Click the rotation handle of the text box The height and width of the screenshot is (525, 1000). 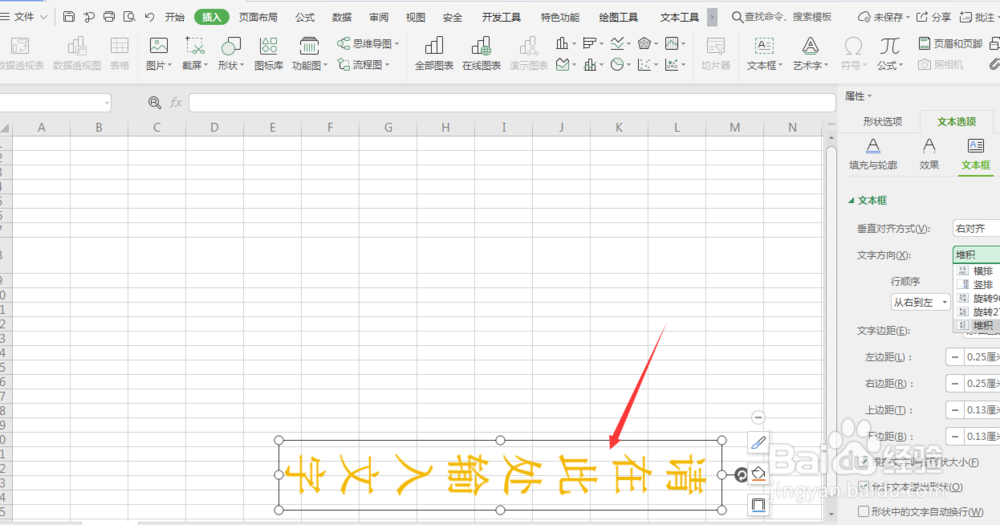[x=740, y=475]
